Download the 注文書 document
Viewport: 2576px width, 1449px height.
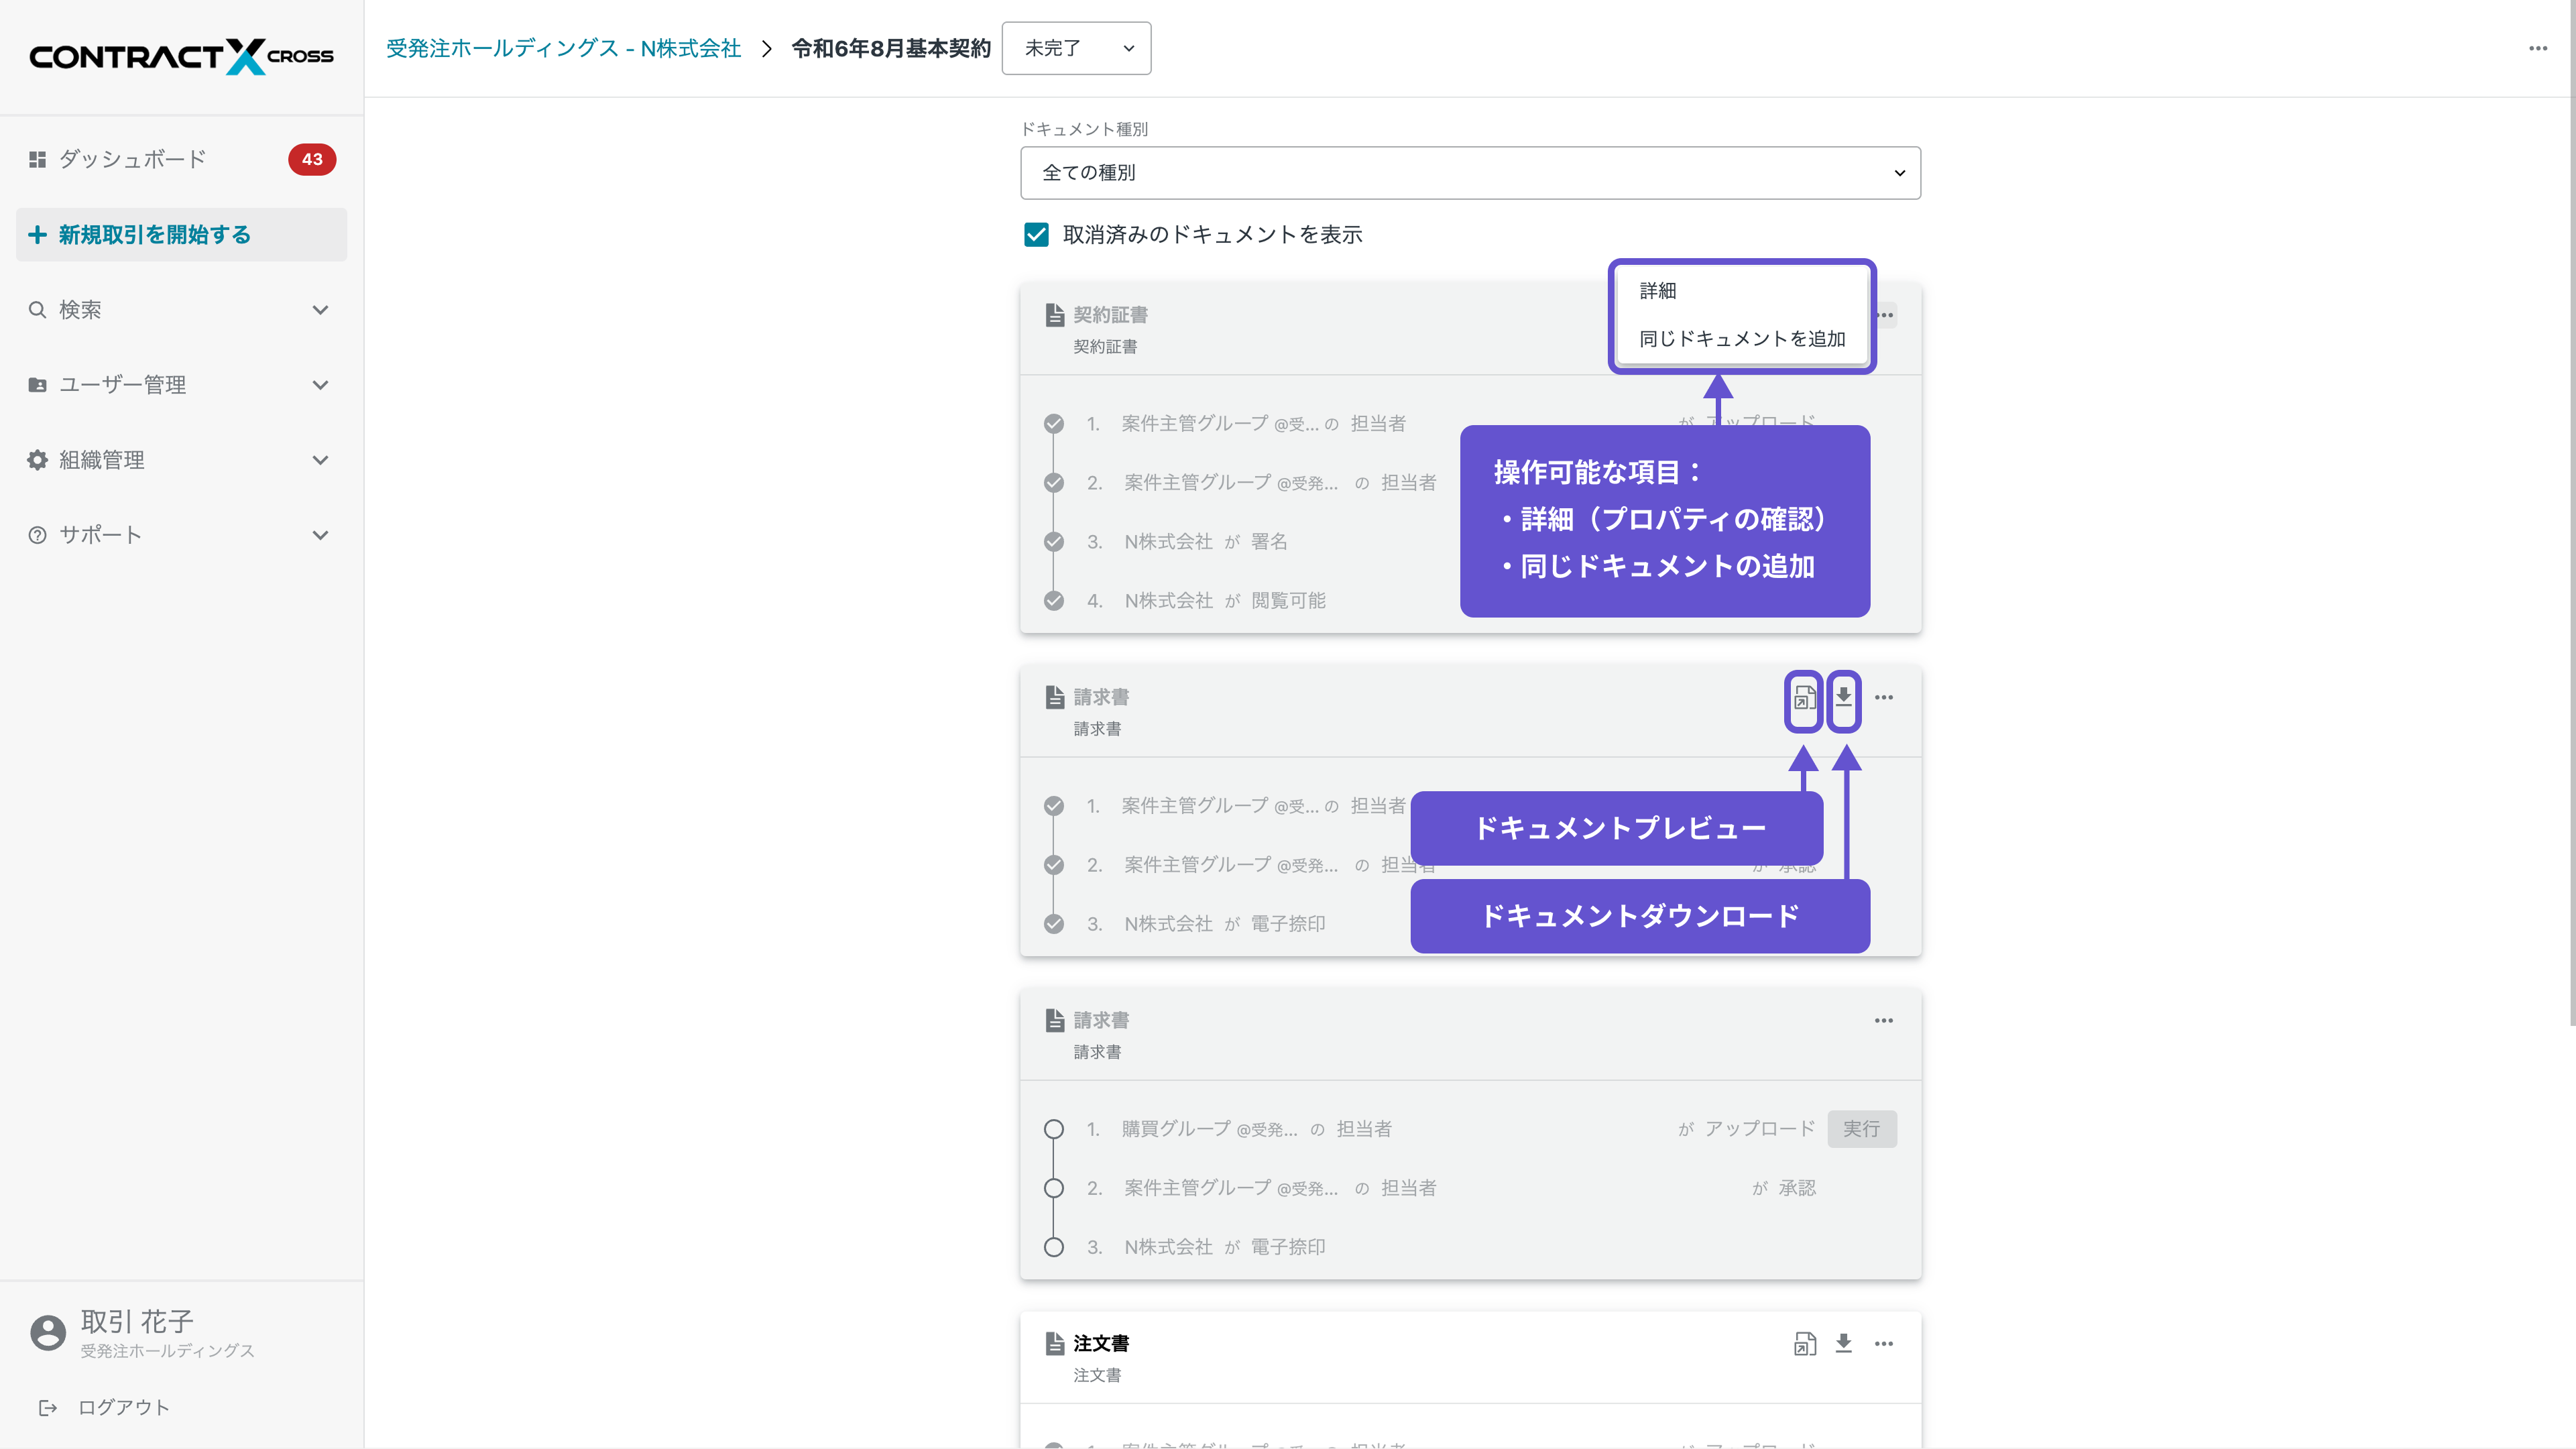tap(1844, 1344)
